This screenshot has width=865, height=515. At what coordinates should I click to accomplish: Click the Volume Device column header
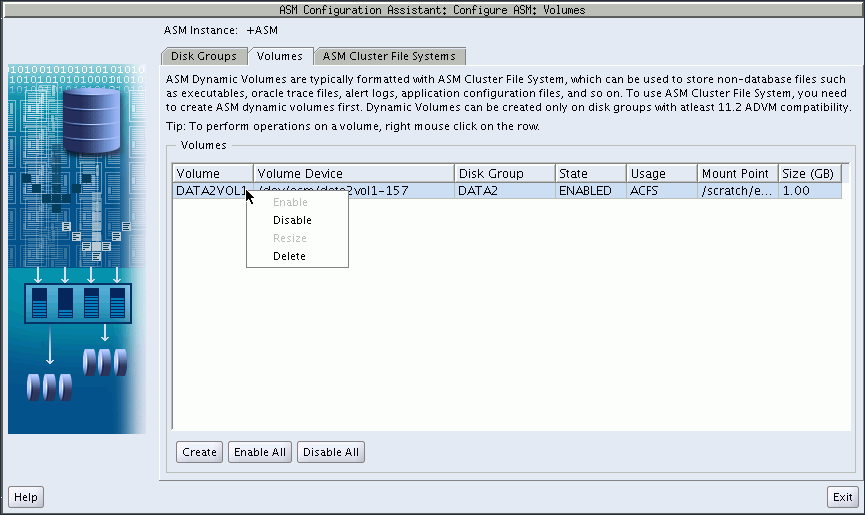353,174
